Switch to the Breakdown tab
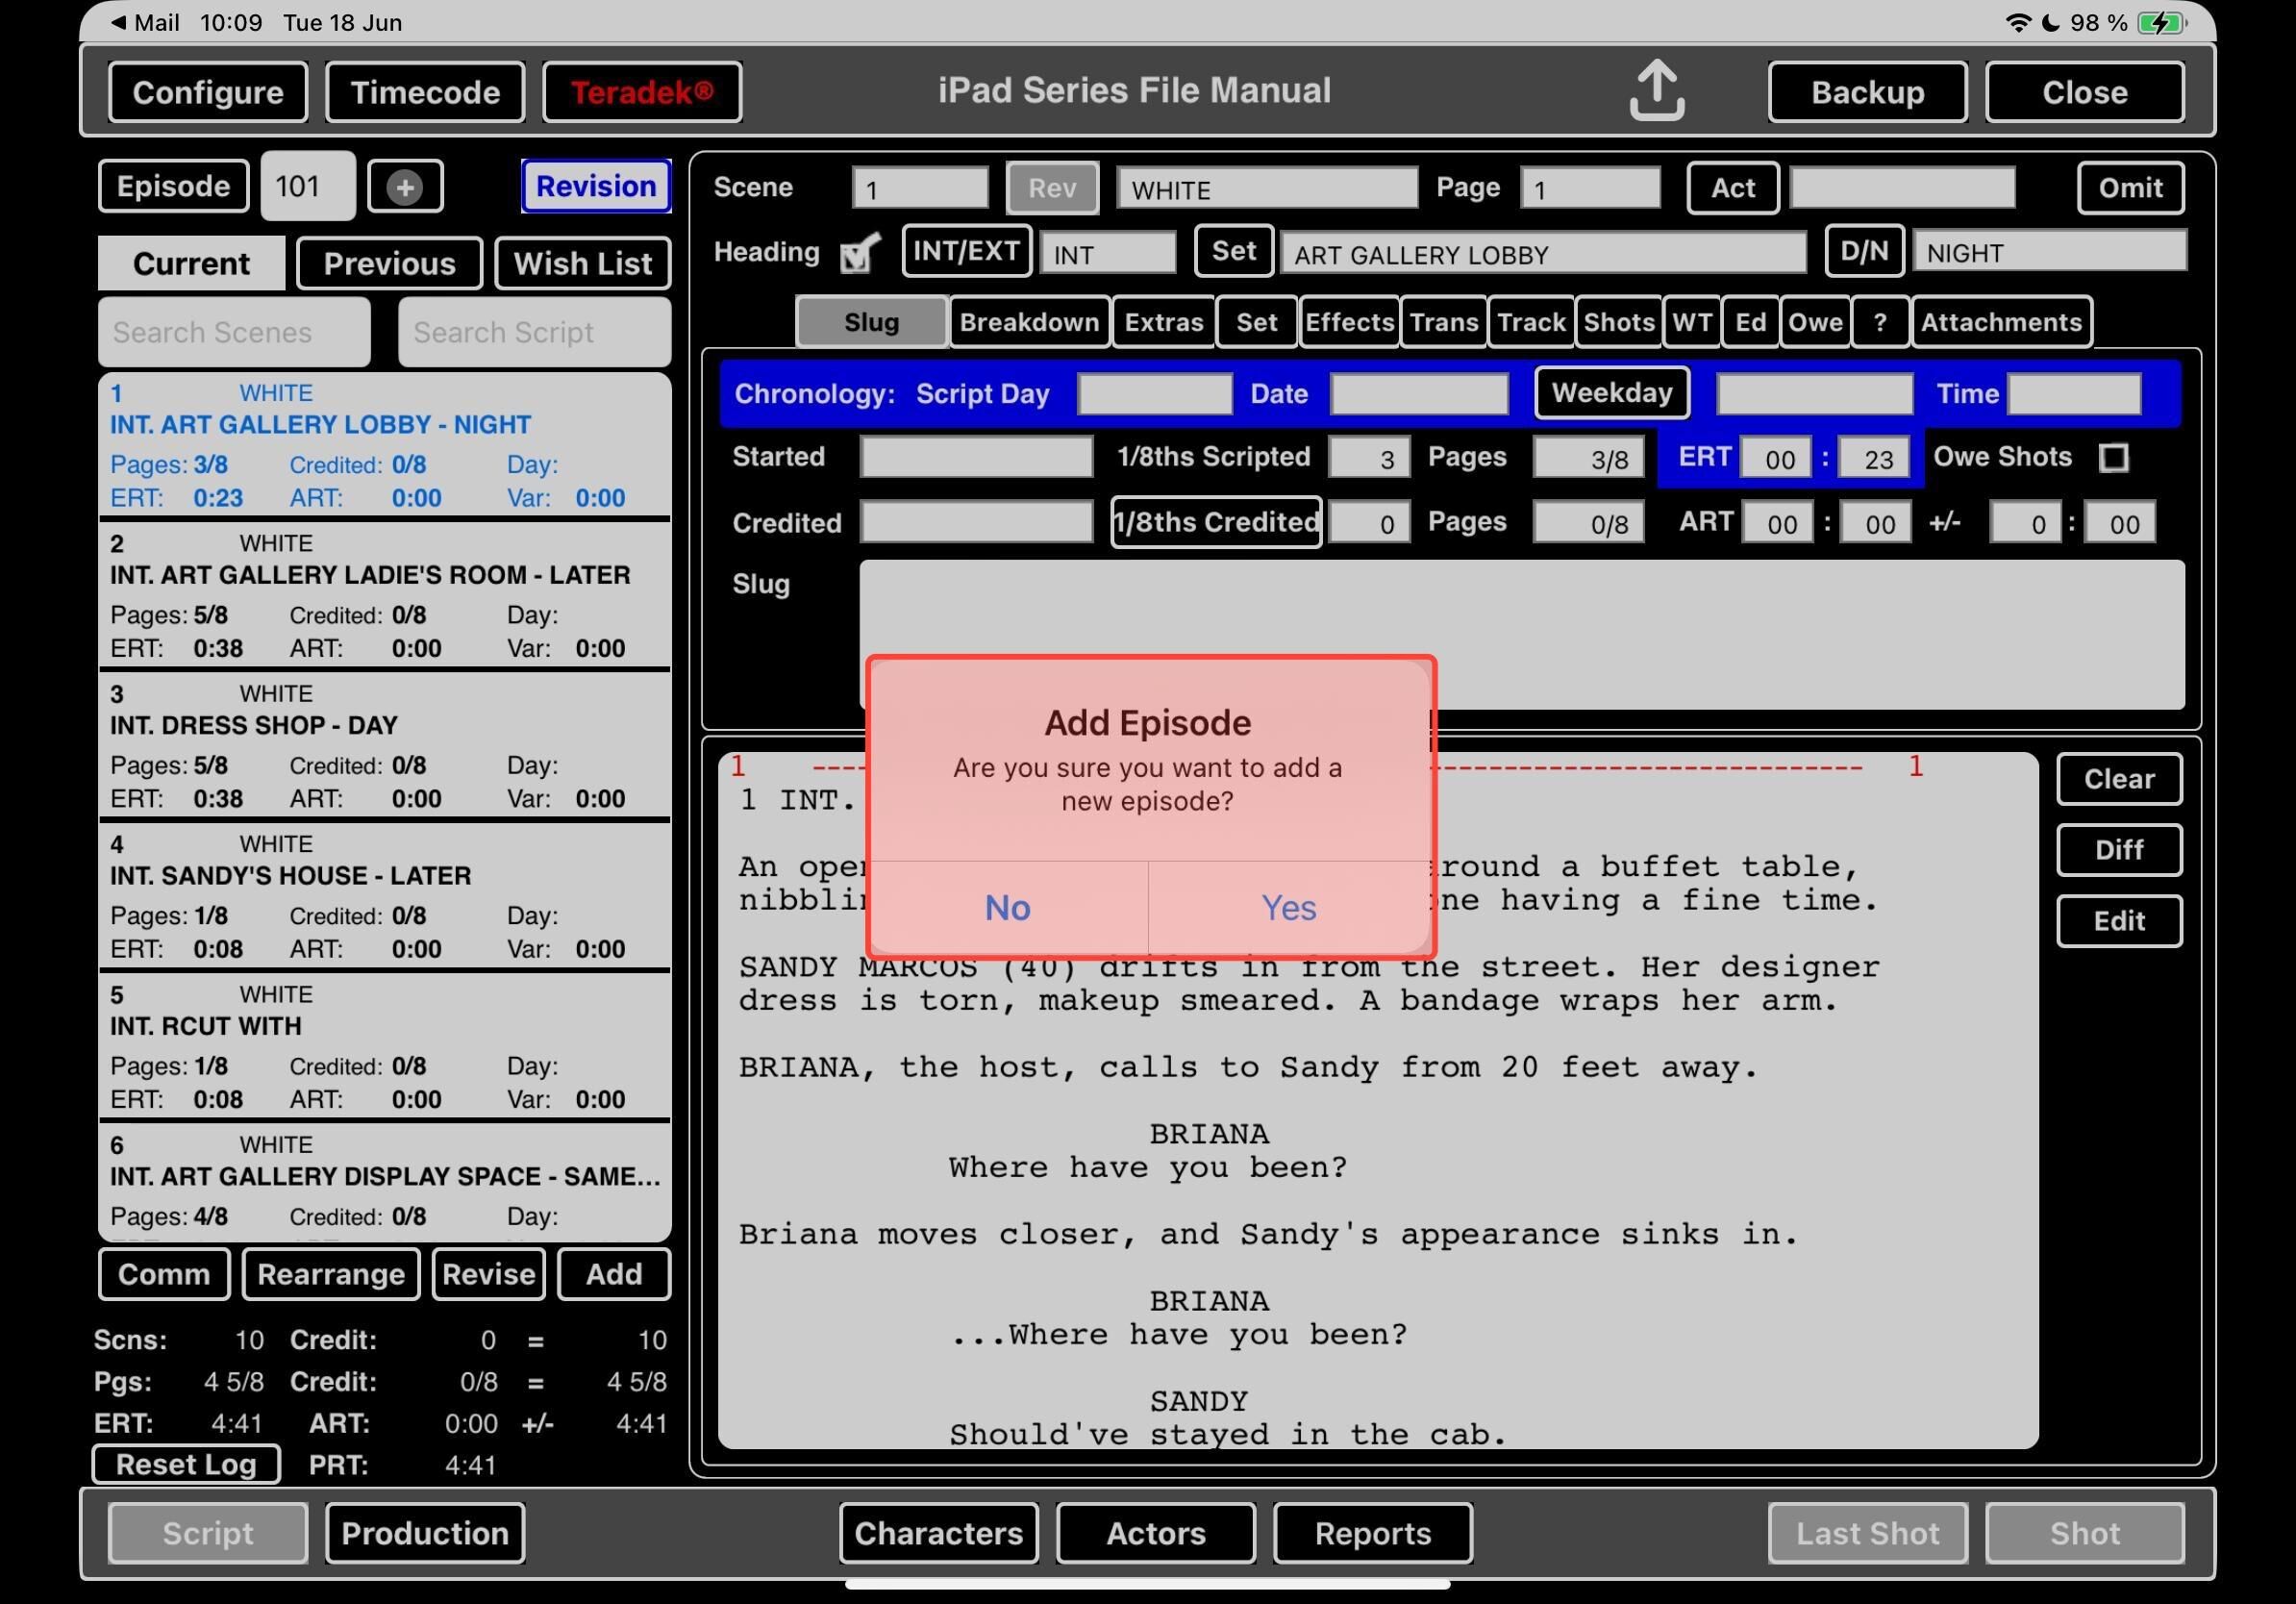The image size is (2296, 1604). coord(1028,322)
